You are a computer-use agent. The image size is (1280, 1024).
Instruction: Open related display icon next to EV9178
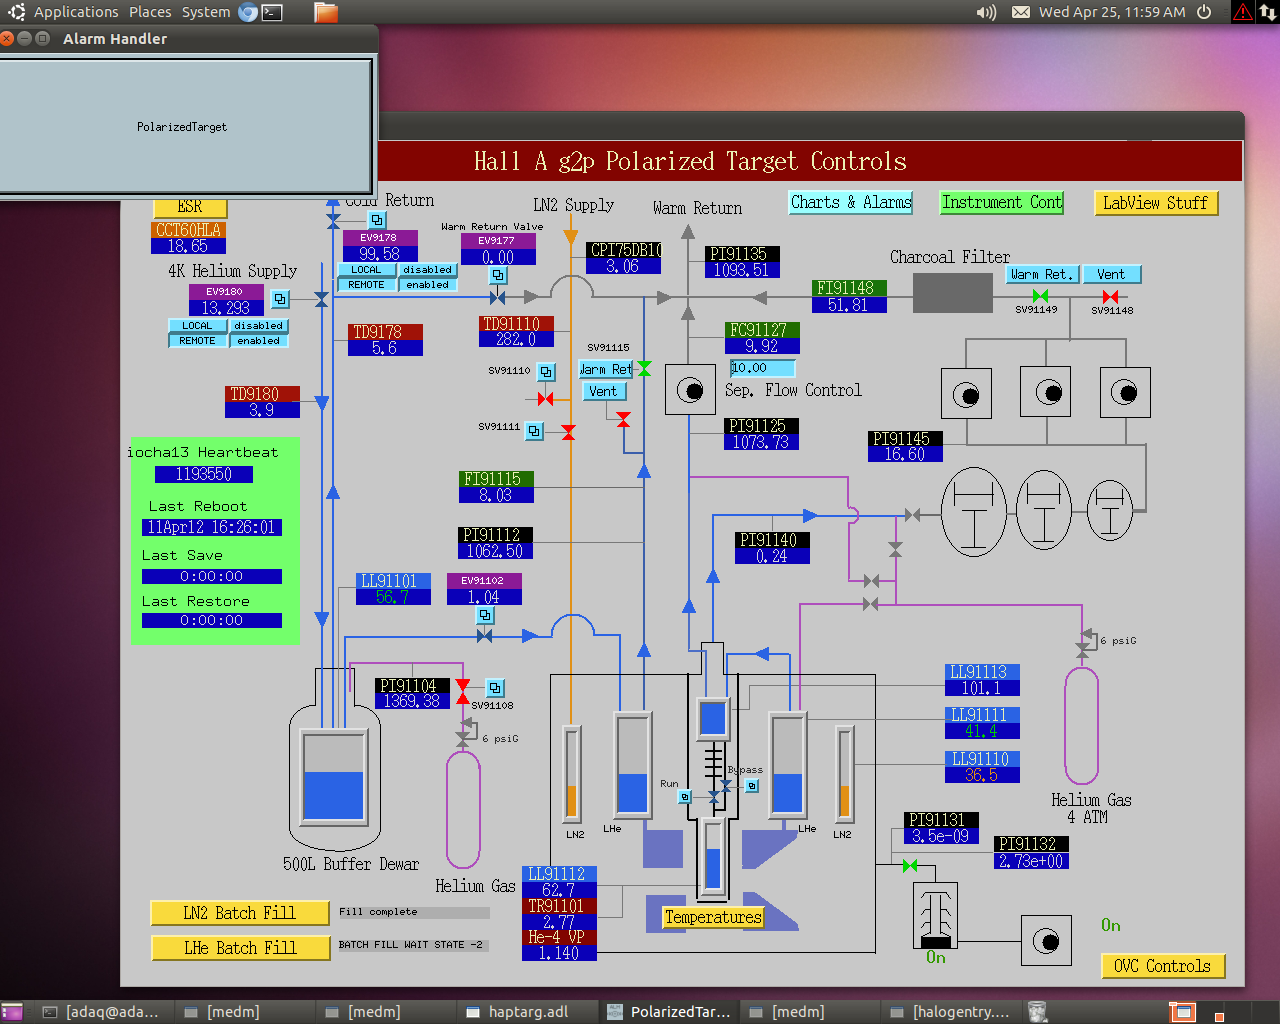pos(377,219)
